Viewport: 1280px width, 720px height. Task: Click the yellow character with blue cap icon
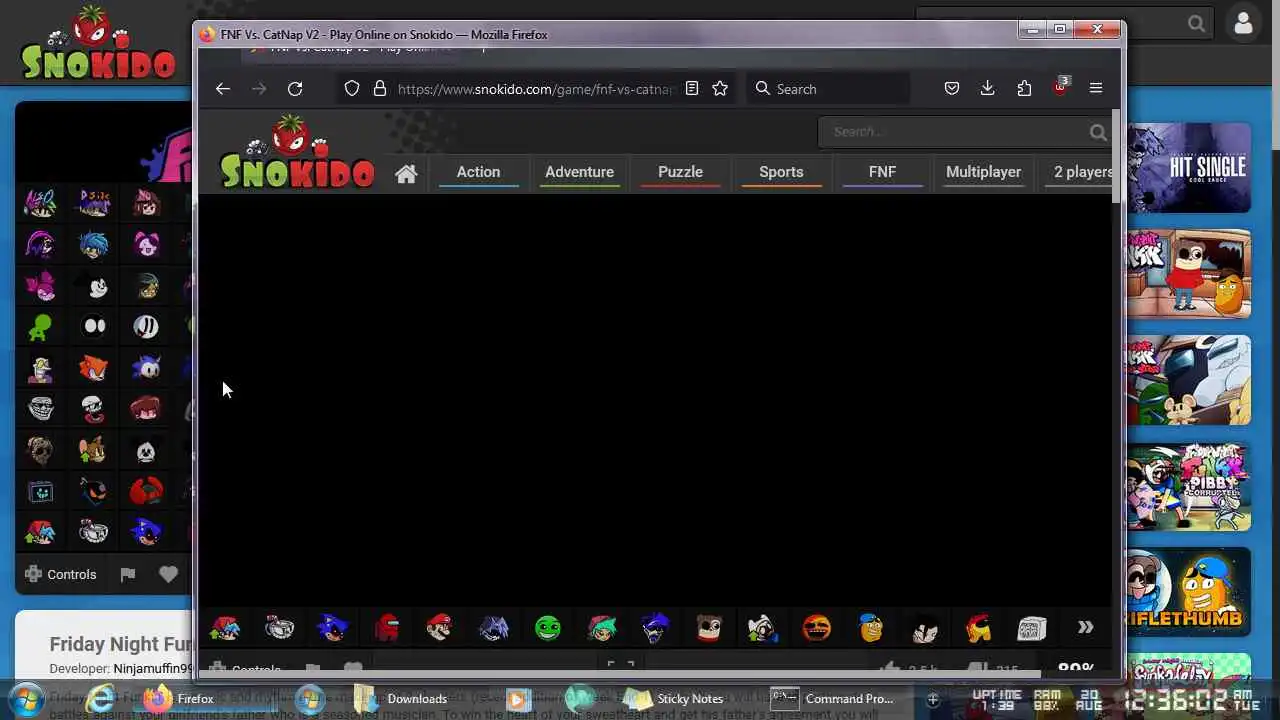tap(871, 628)
